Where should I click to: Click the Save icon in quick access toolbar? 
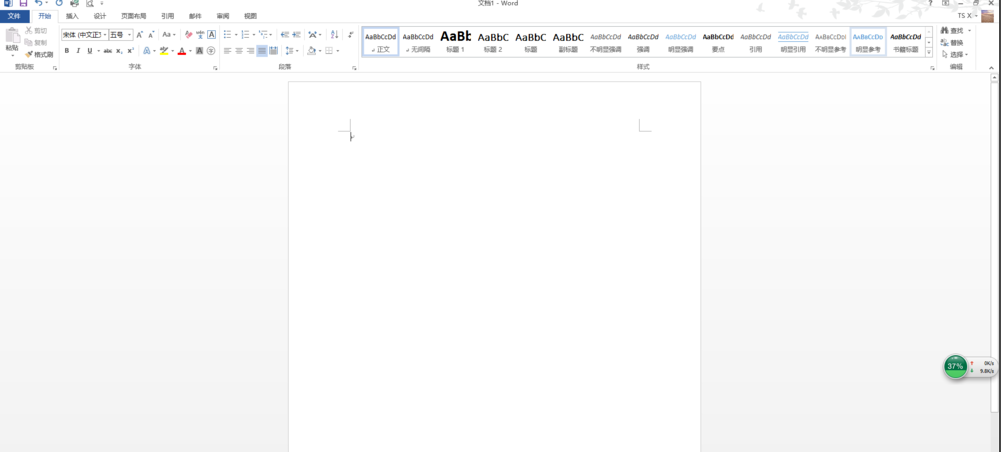tap(23, 4)
